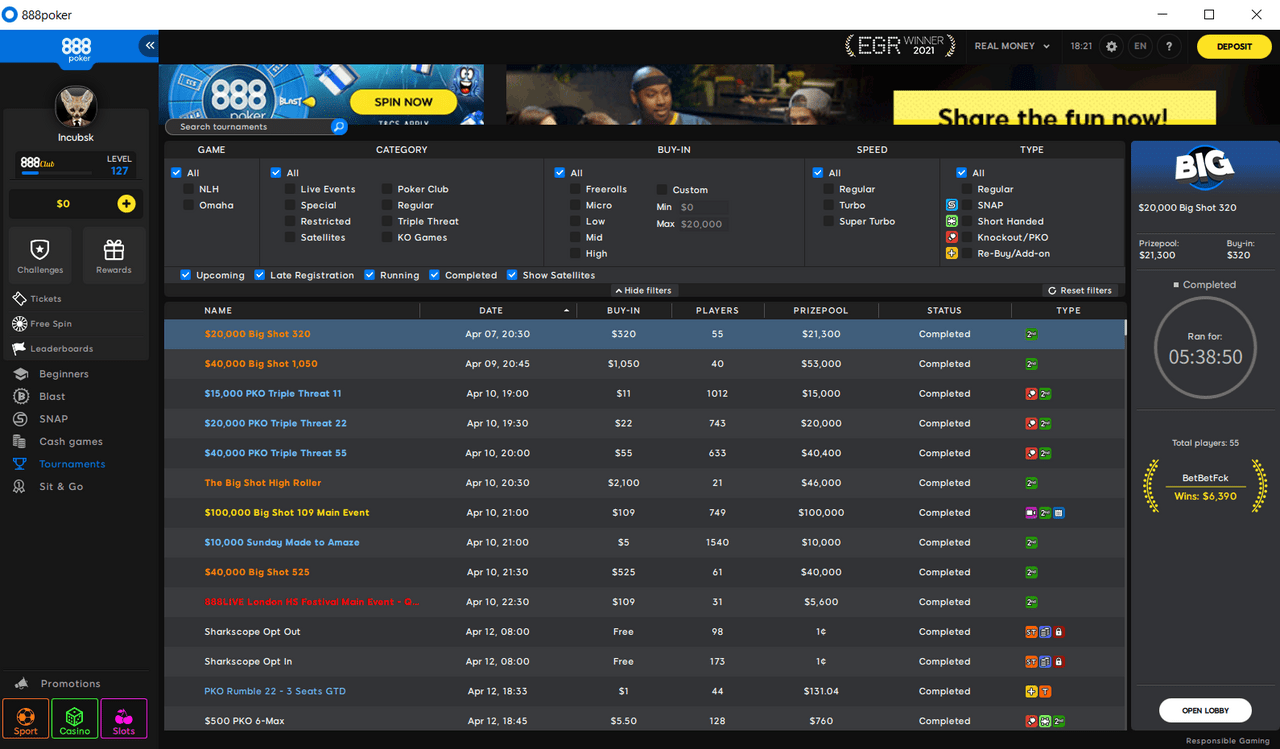The width and height of the screenshot is (1280, 749).
Task: Sort tournaments by NAME column
Action: [218, 311]
